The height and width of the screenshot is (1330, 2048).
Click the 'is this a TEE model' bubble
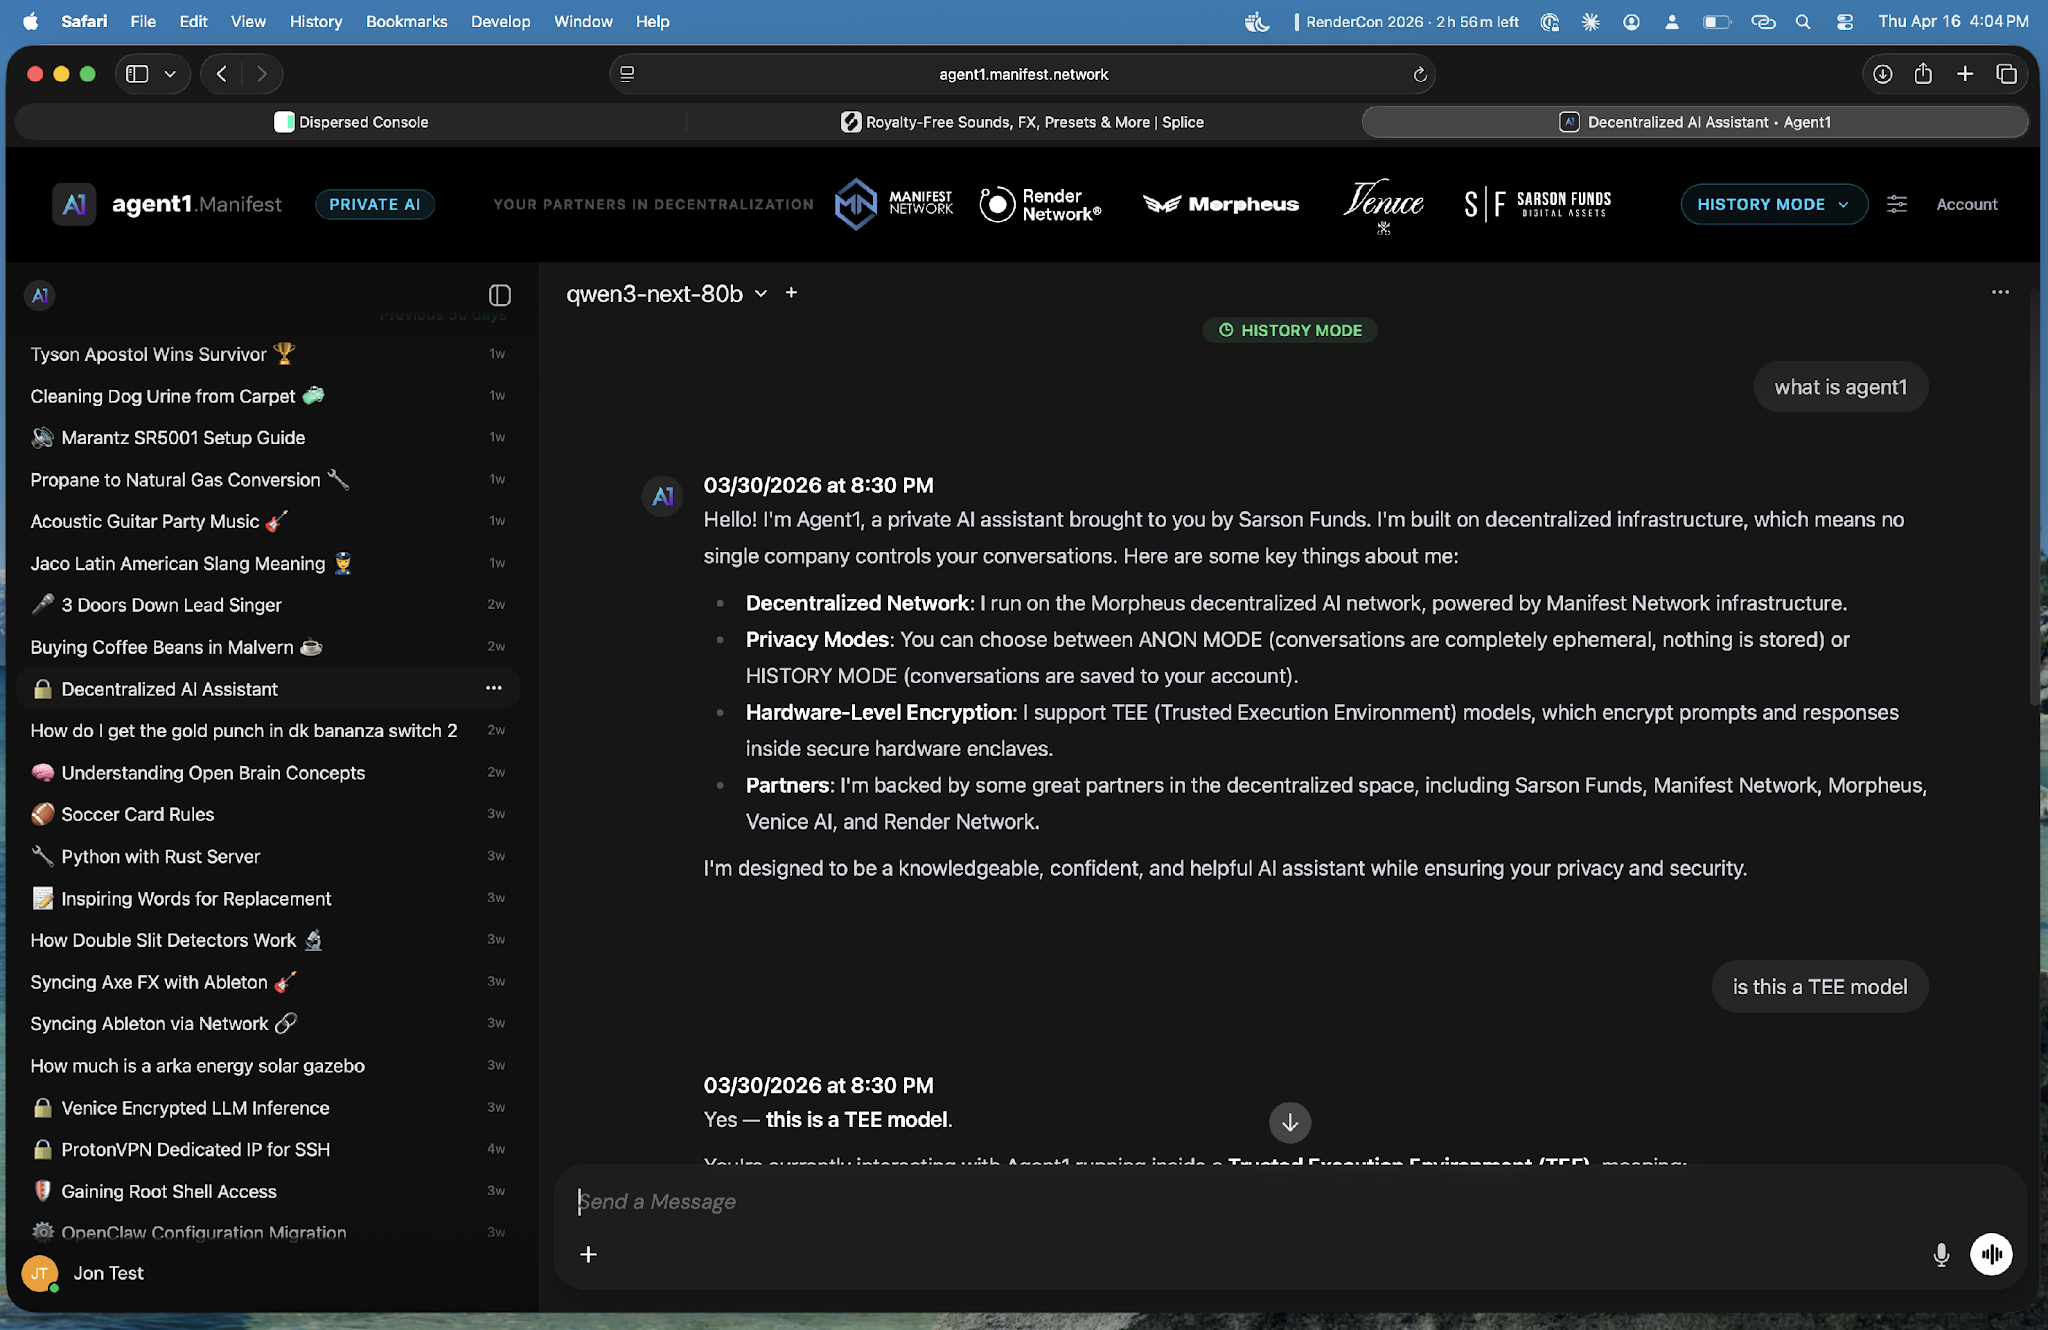tap(1819, 987)
